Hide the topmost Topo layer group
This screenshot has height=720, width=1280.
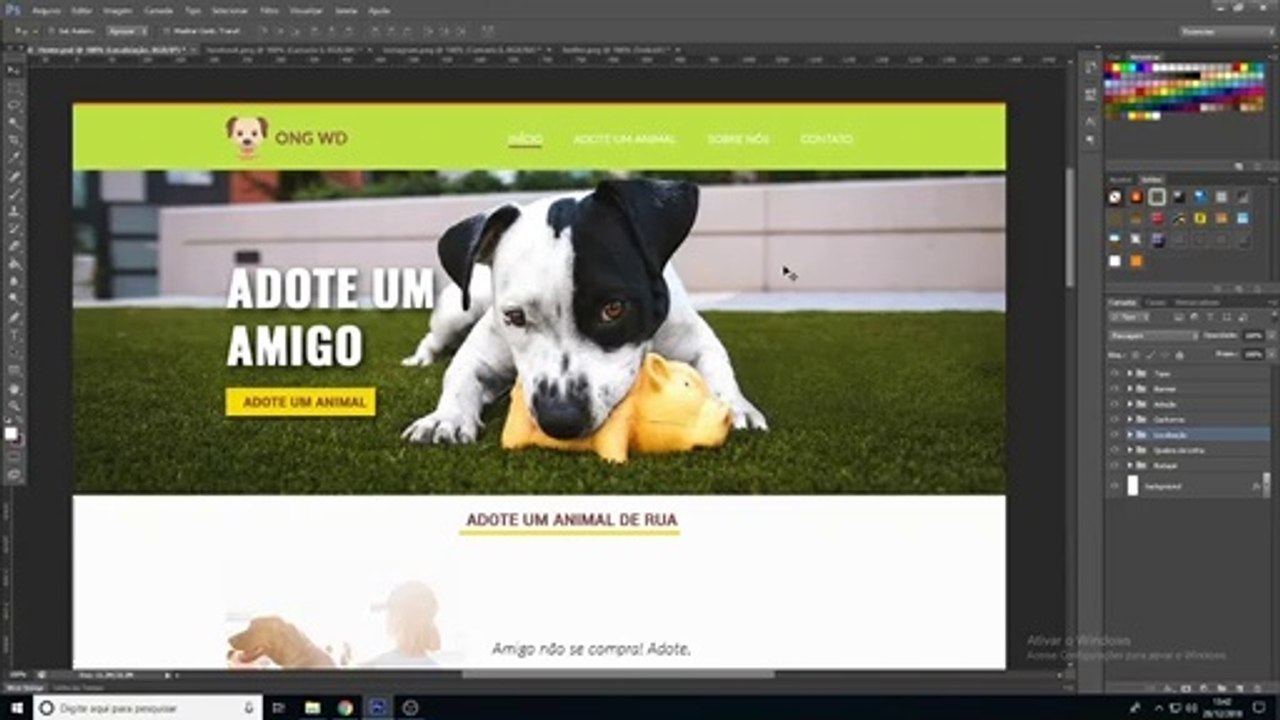coord(1113,374)
